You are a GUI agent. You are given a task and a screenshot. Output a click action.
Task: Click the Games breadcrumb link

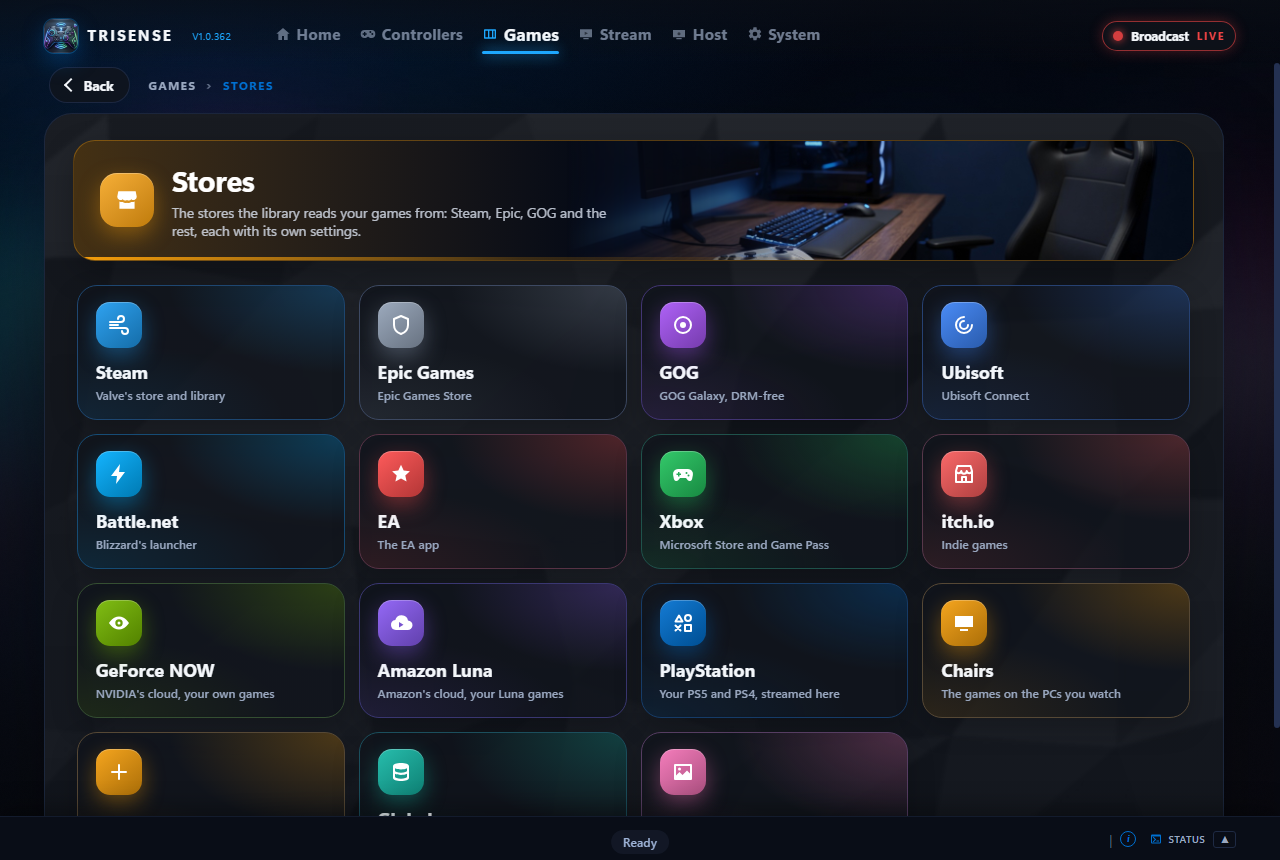[x=172, y=86]
